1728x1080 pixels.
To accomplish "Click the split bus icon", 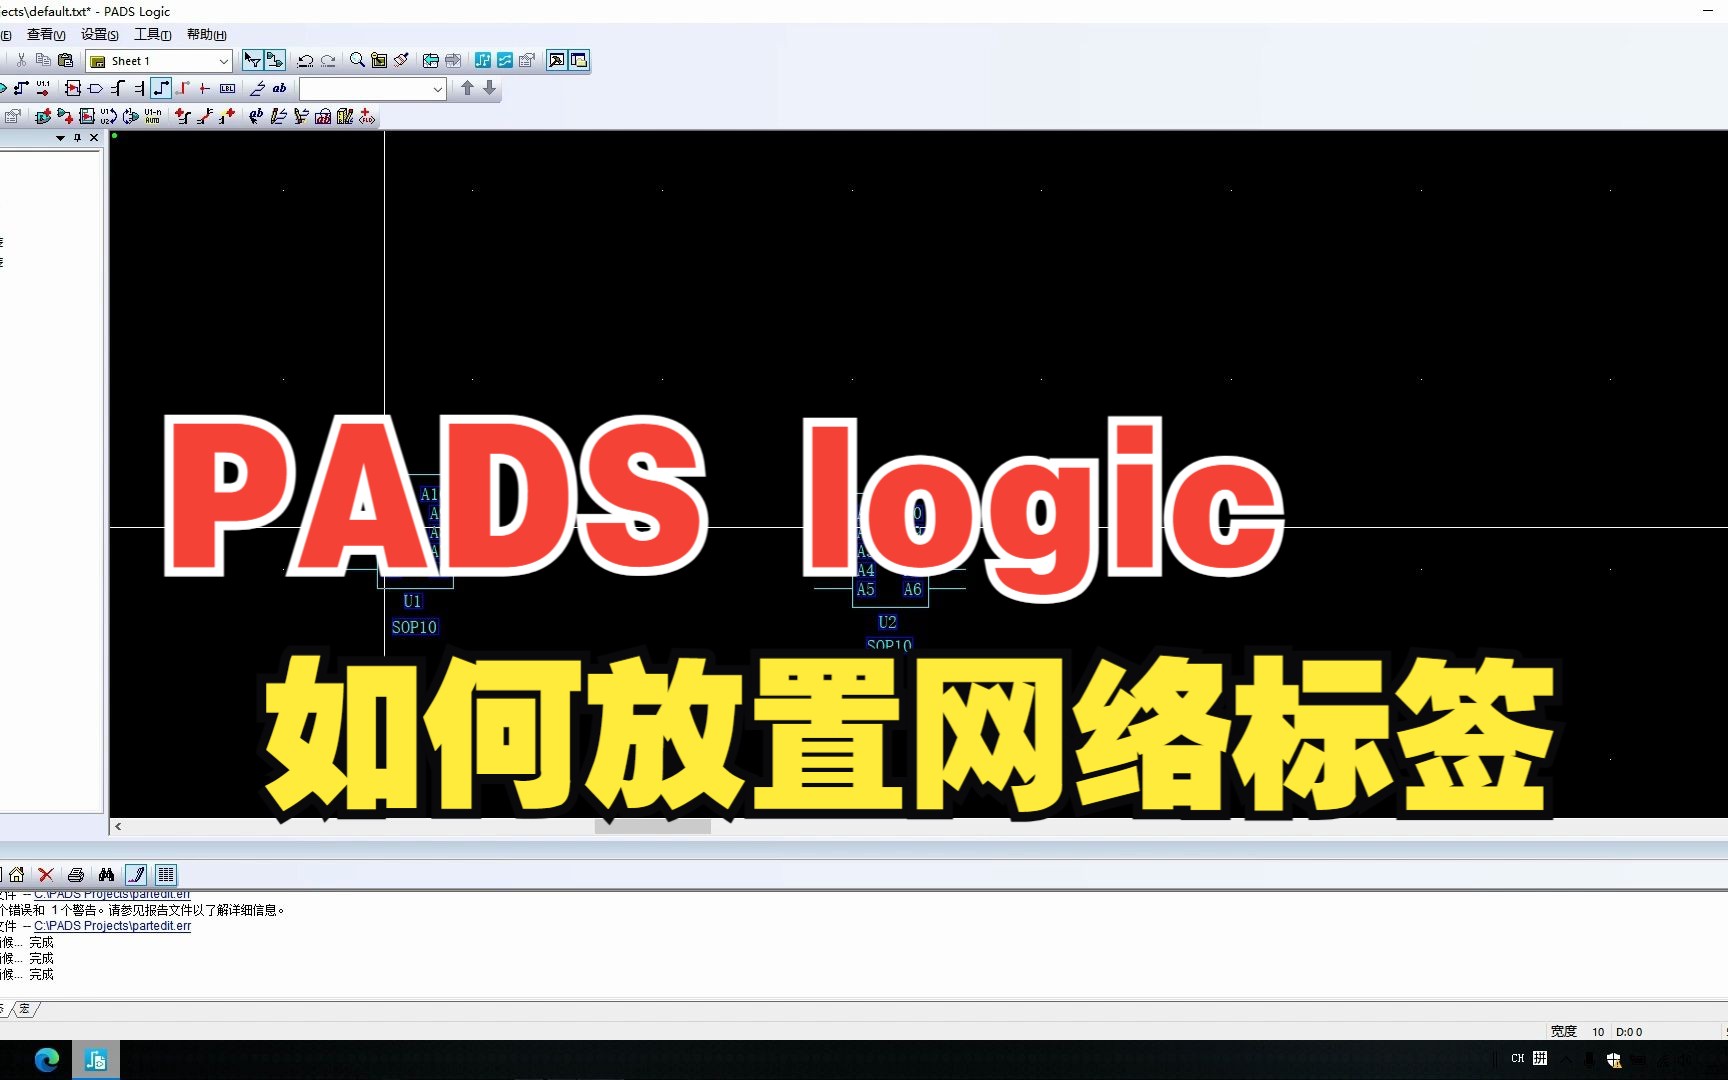I will [x=139, y=88].
